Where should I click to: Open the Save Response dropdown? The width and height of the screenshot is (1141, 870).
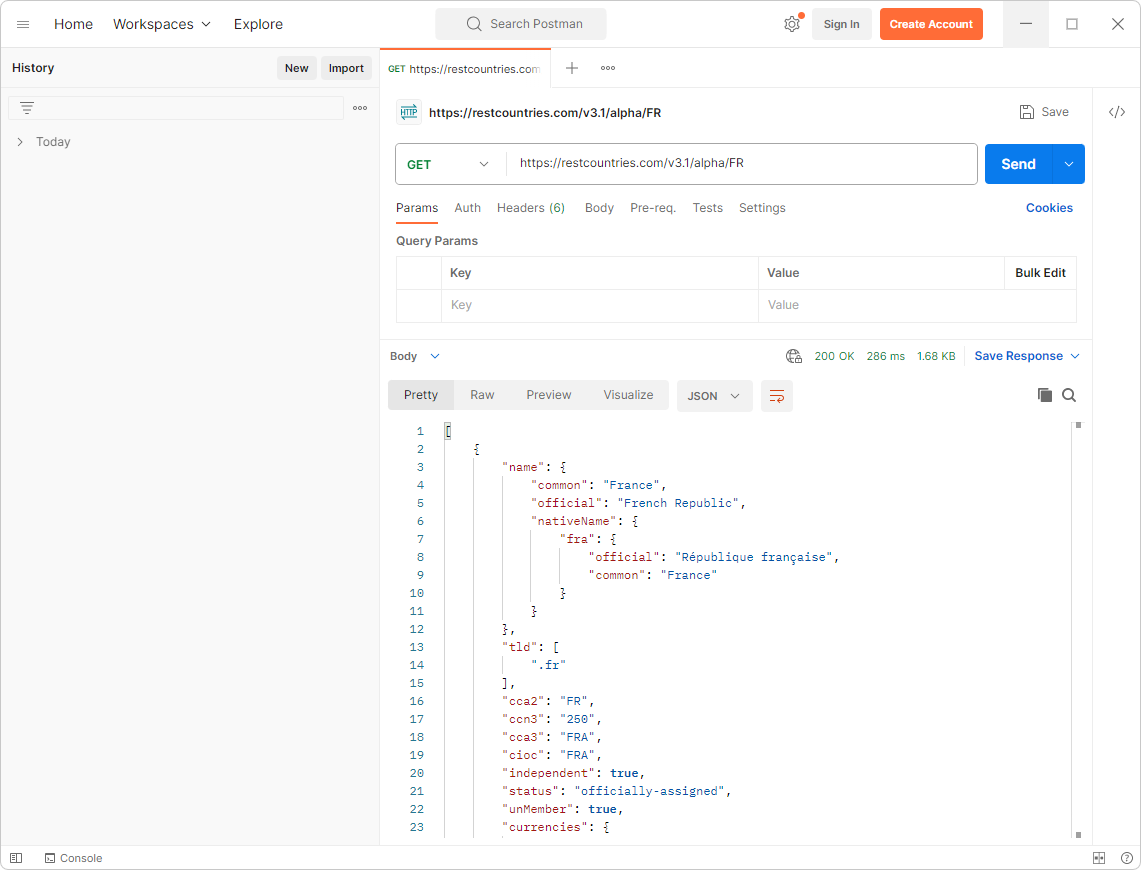click(x=1027, y=356)
